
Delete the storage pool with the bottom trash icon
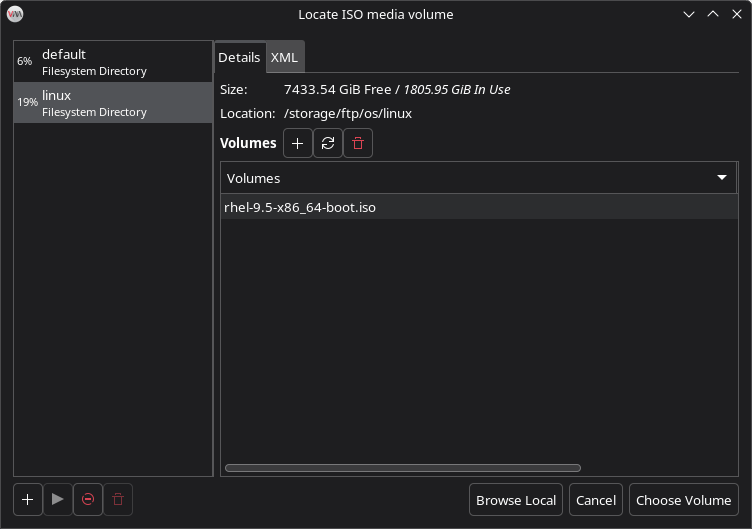click(118, 499)
